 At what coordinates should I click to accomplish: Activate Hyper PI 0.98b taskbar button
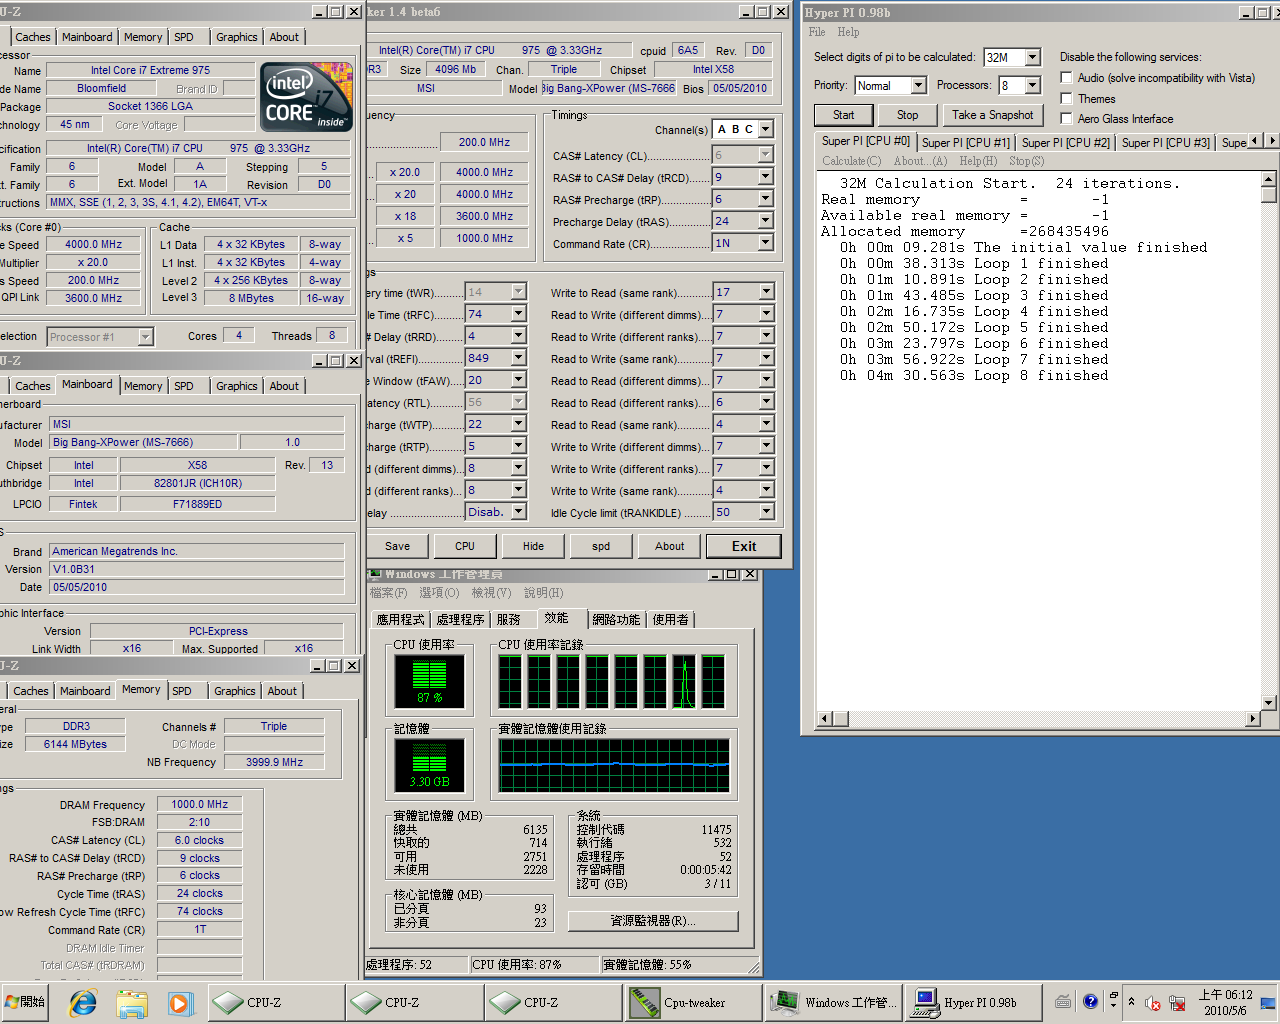coord(974,1002)
